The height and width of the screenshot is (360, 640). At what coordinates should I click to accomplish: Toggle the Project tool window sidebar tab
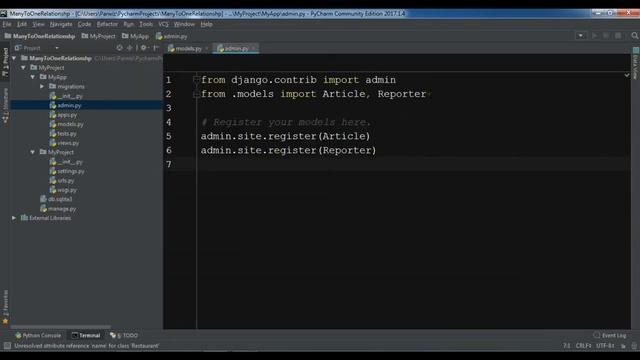(5, 62)
